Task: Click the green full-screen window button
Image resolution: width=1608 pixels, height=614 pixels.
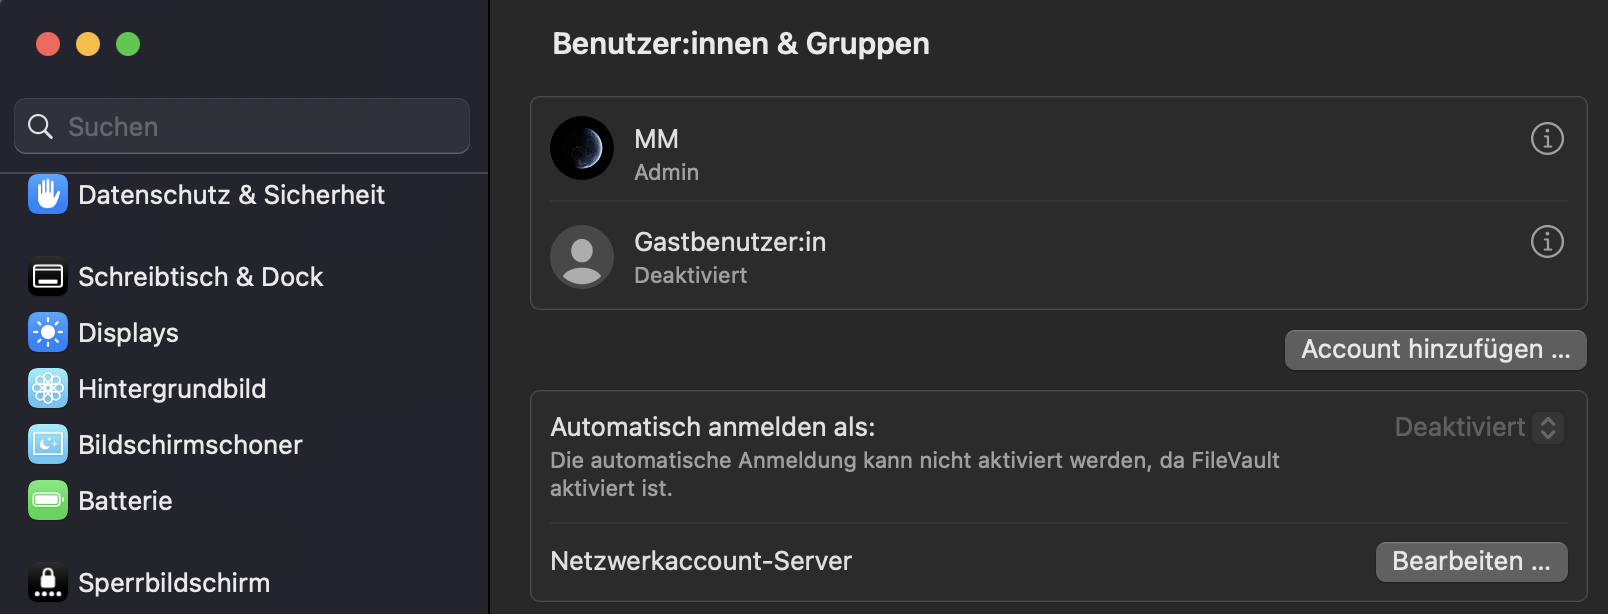Action: pos(128,44)
